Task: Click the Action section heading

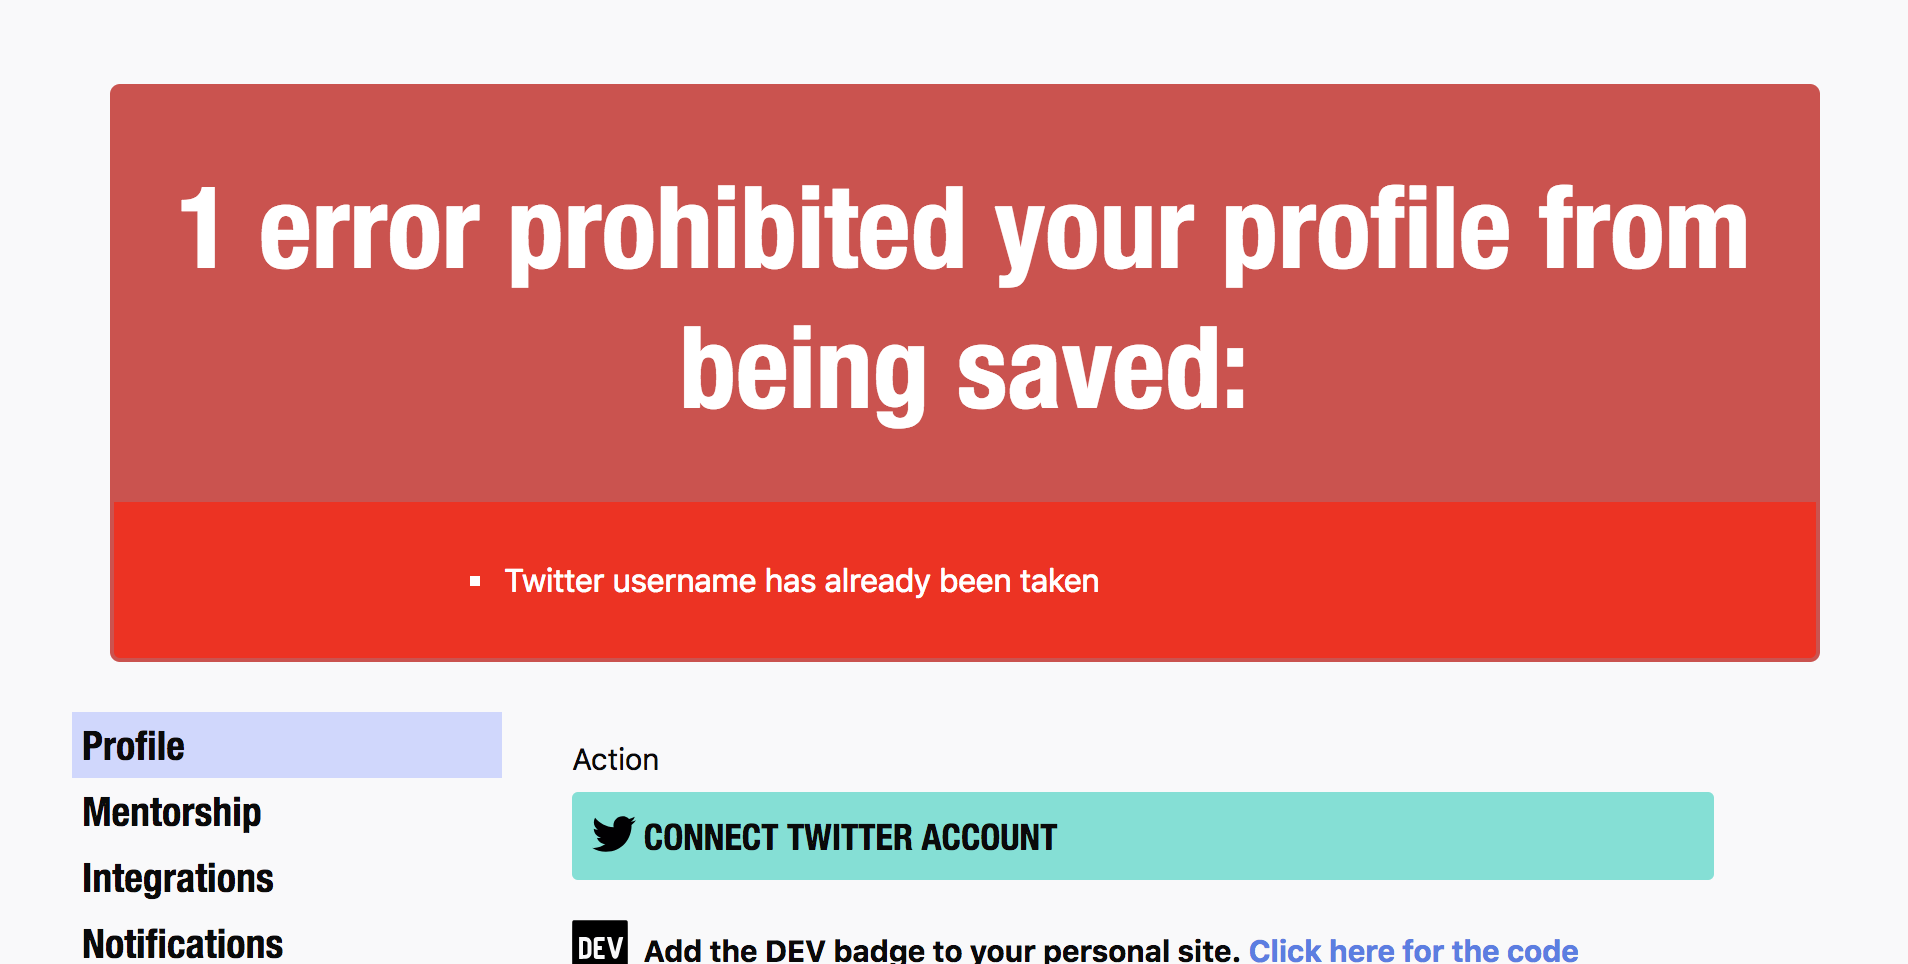Action: click(x=615, y=760)
